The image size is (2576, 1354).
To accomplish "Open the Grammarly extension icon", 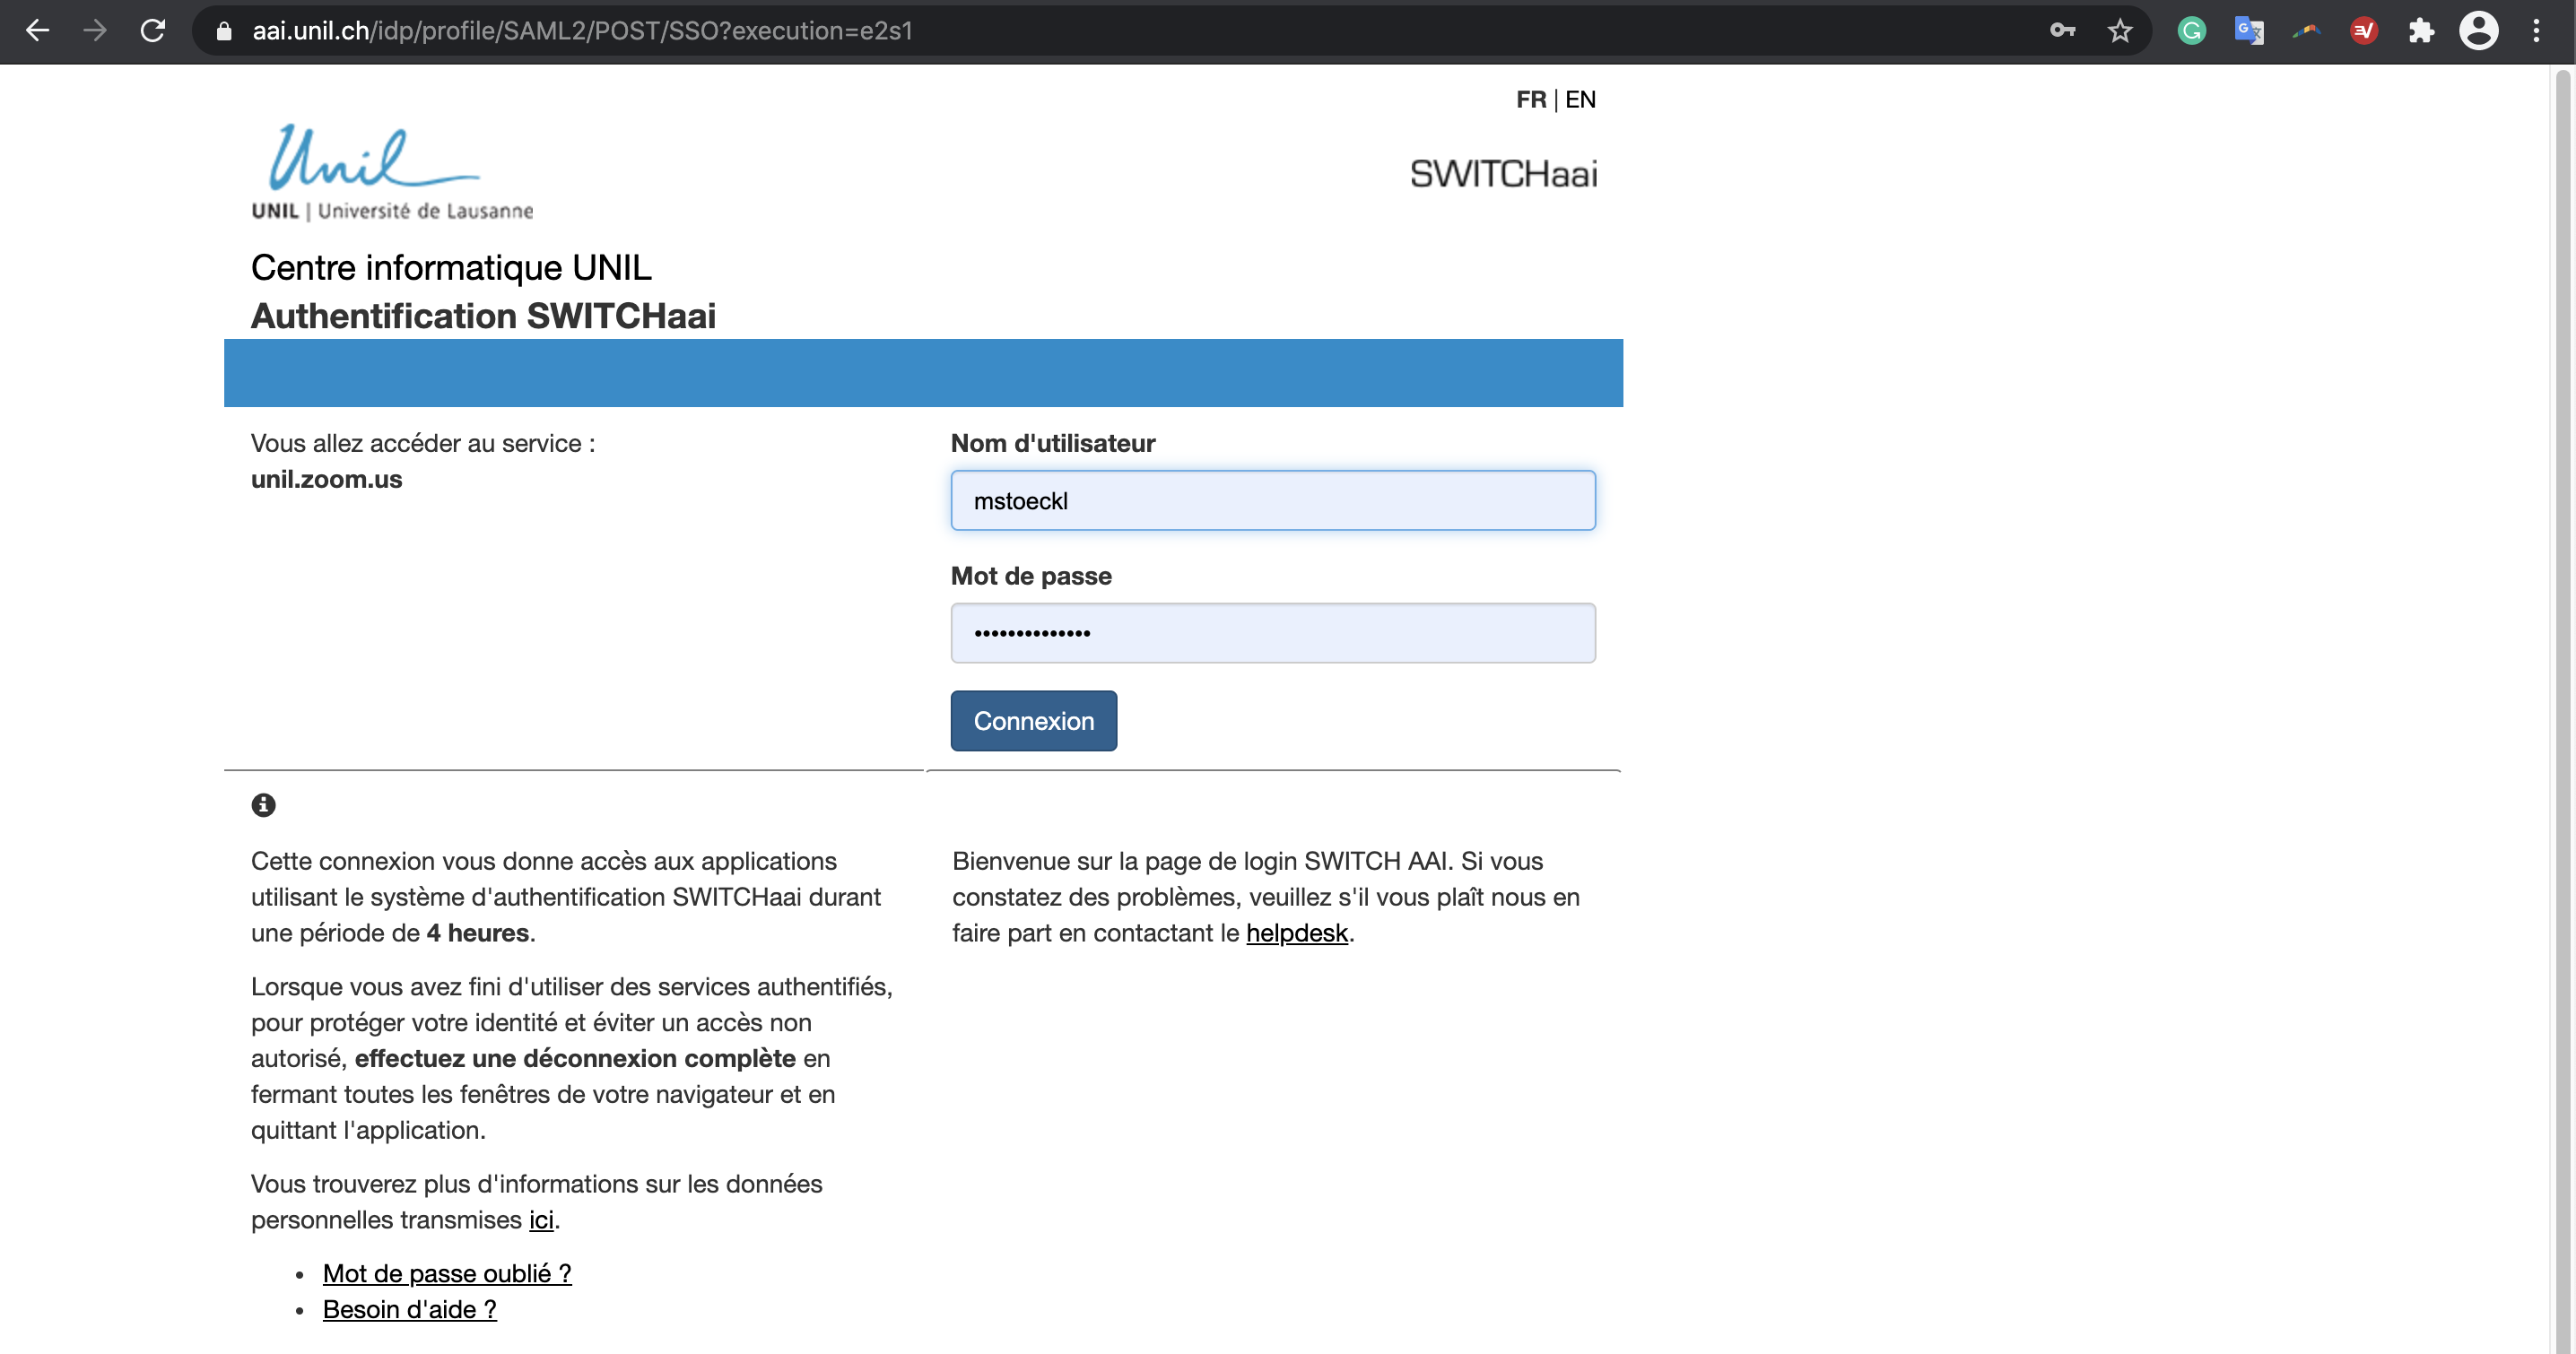I will click(2191, 31).
